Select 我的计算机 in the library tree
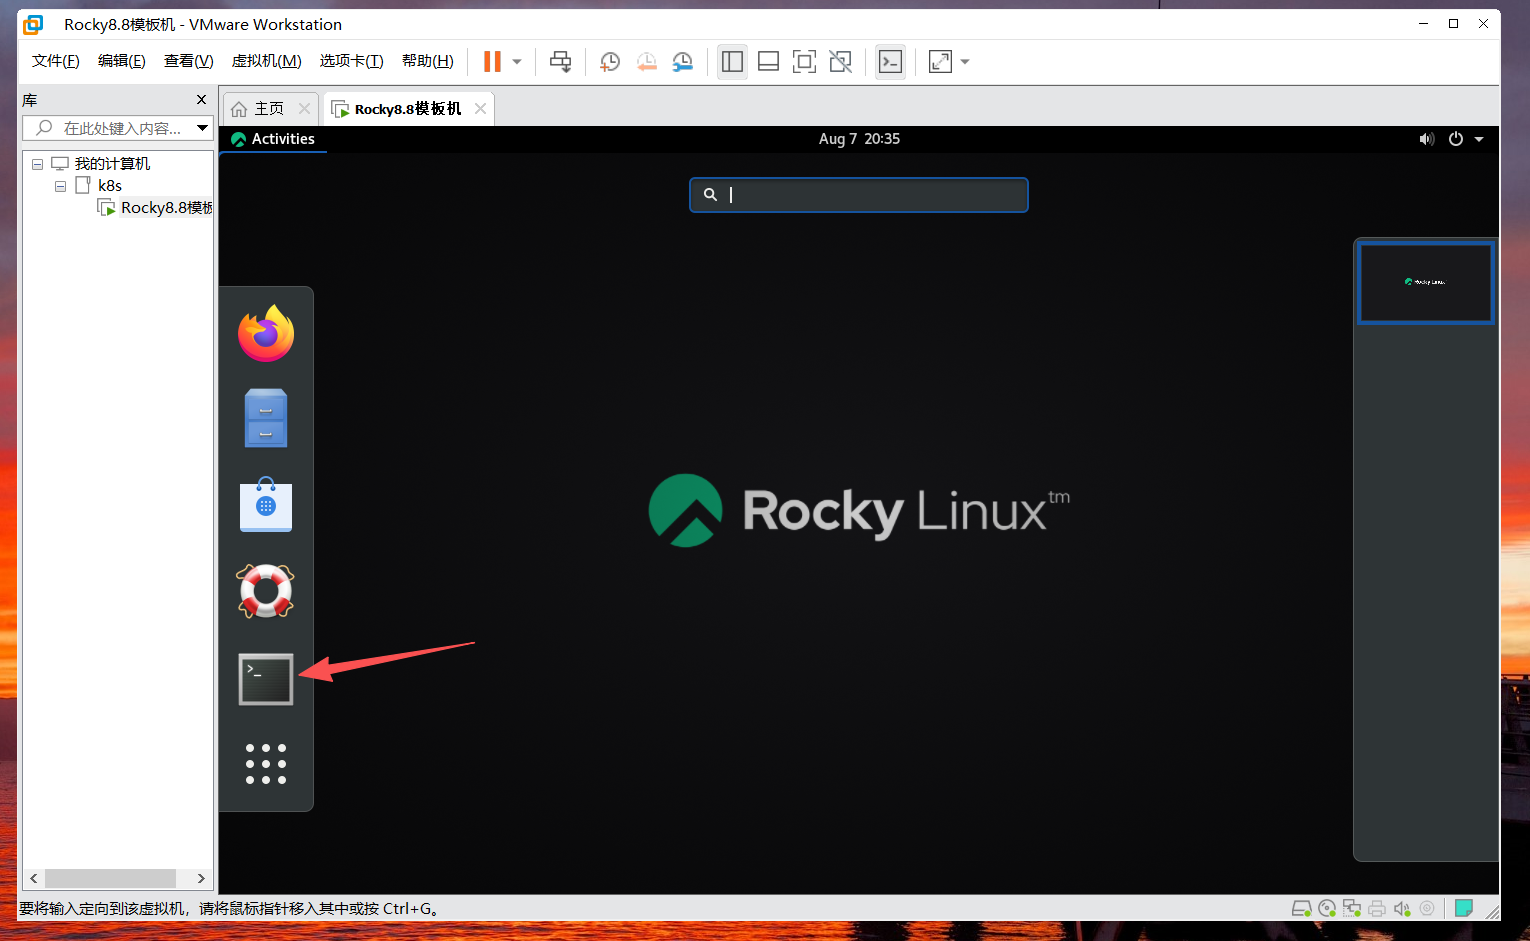The width and height of the screenshot is (1530, 941). [112, 164]
